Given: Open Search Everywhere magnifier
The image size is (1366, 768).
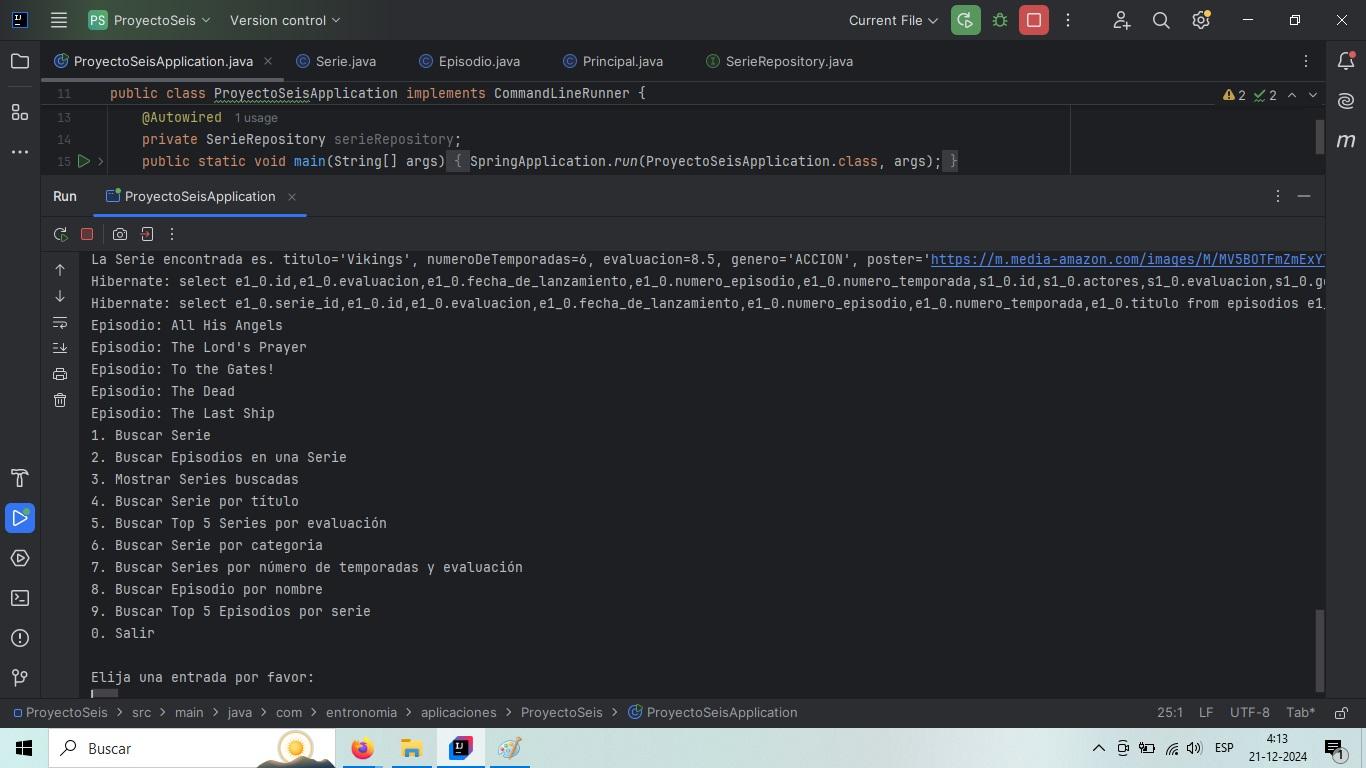Looking at the screenshot, I should tap(1161, 20).
